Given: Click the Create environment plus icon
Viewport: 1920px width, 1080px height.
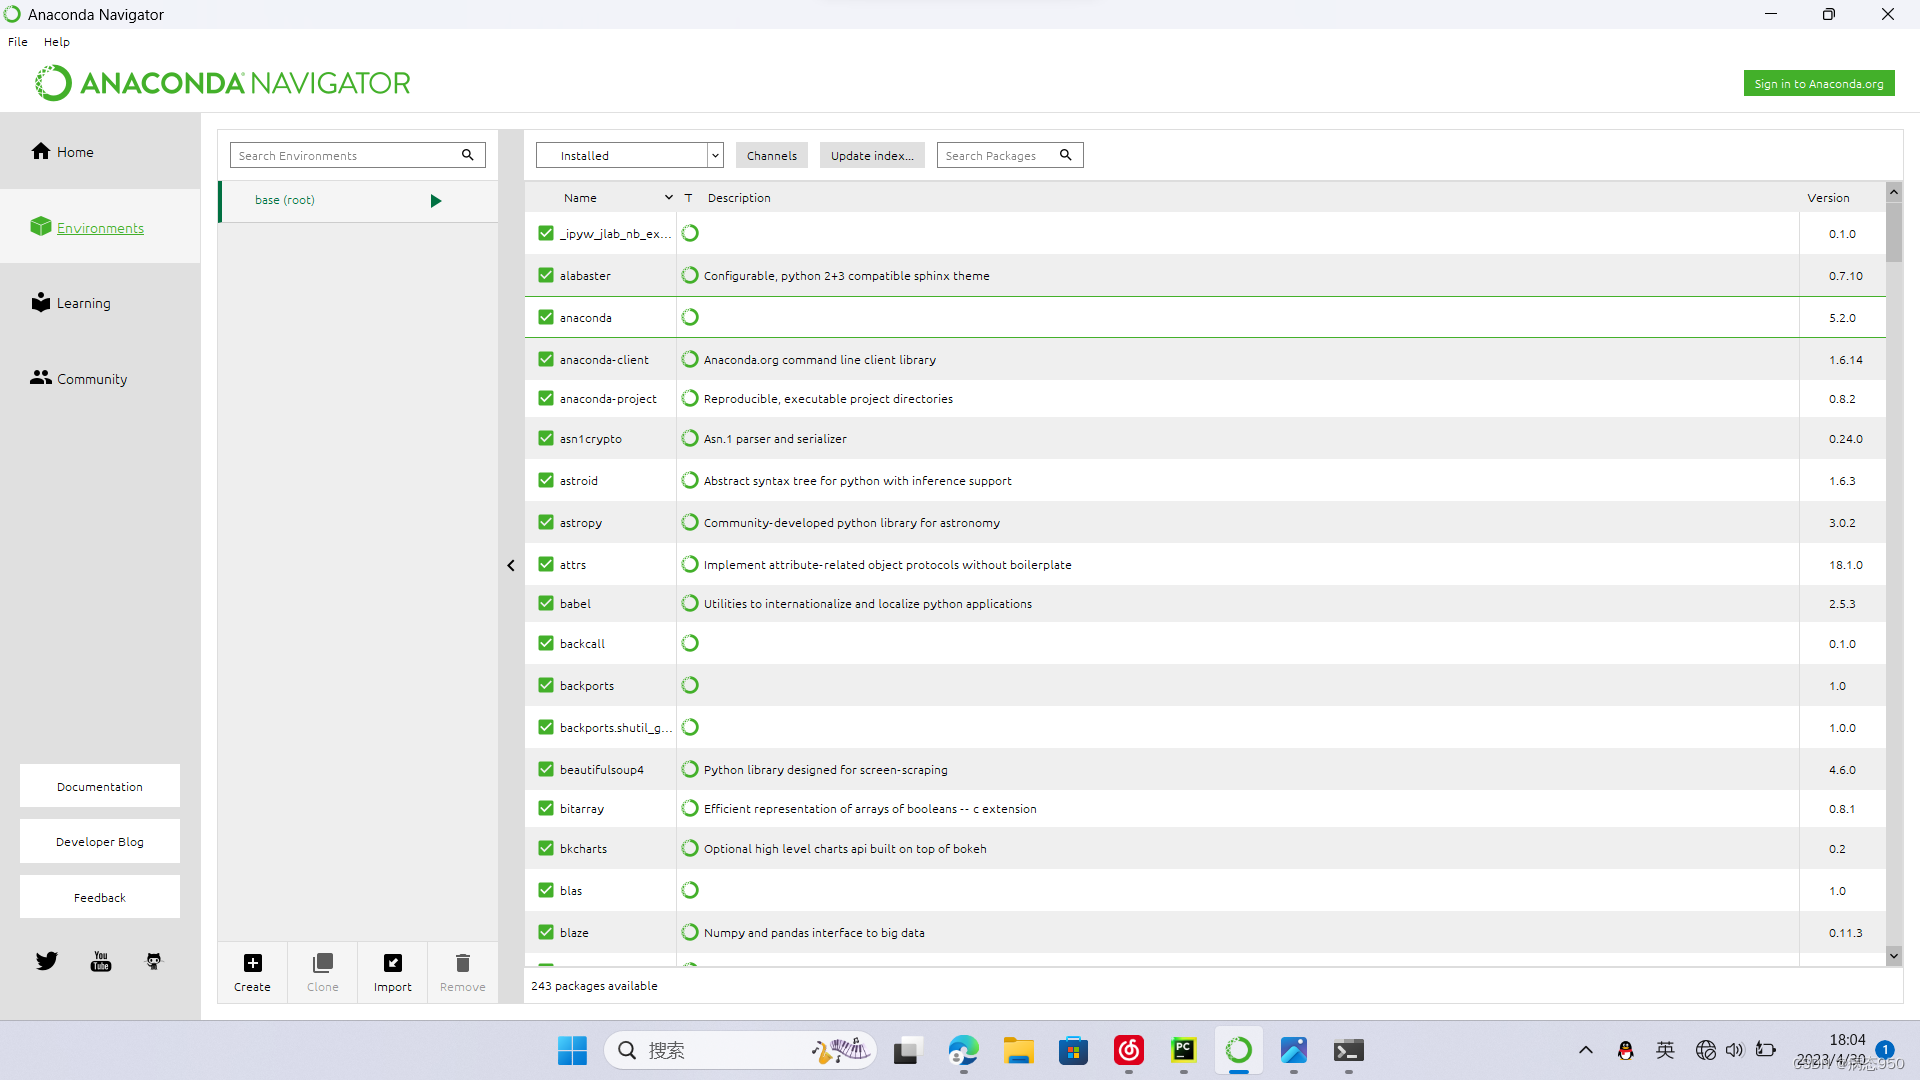Looking at the screenshot, I should click(252, 963).
